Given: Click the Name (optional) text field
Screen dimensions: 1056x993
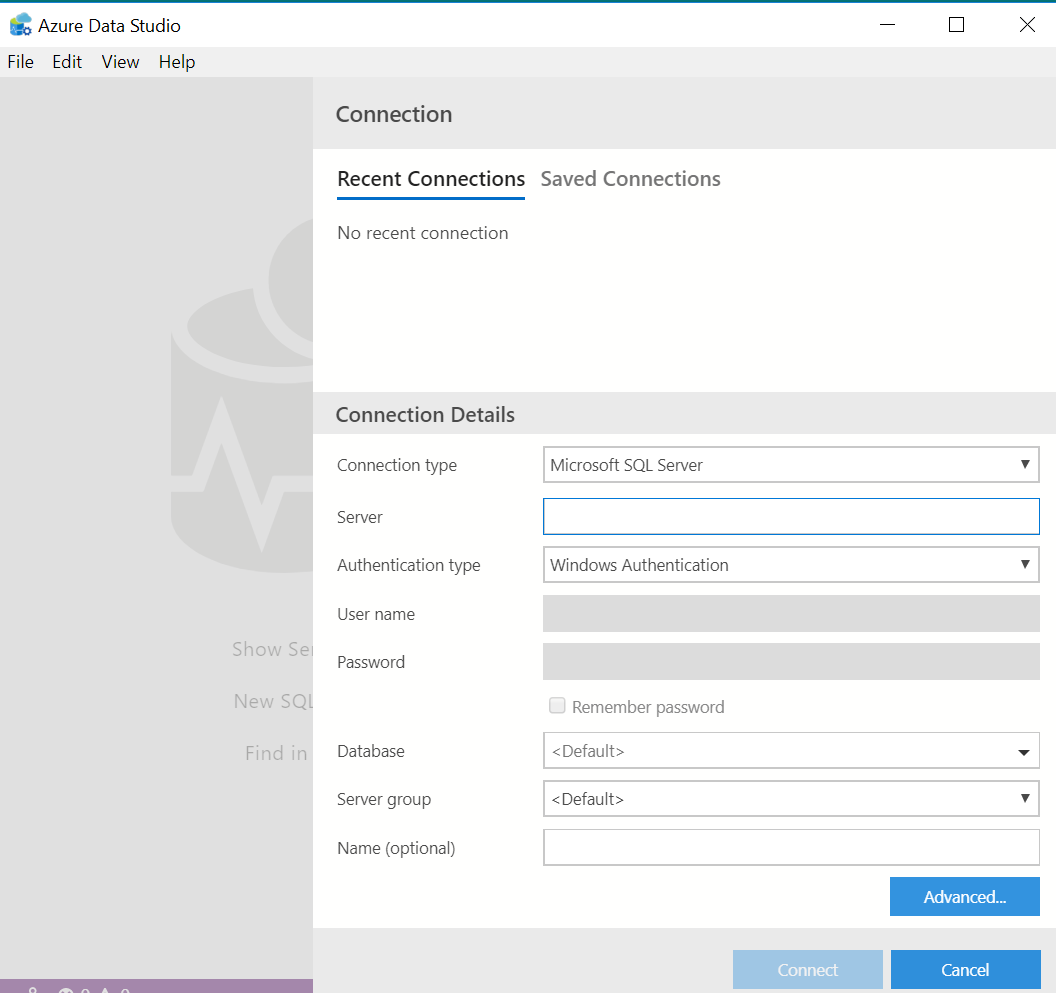Looking at the screenshot, I should coord(790,848).
